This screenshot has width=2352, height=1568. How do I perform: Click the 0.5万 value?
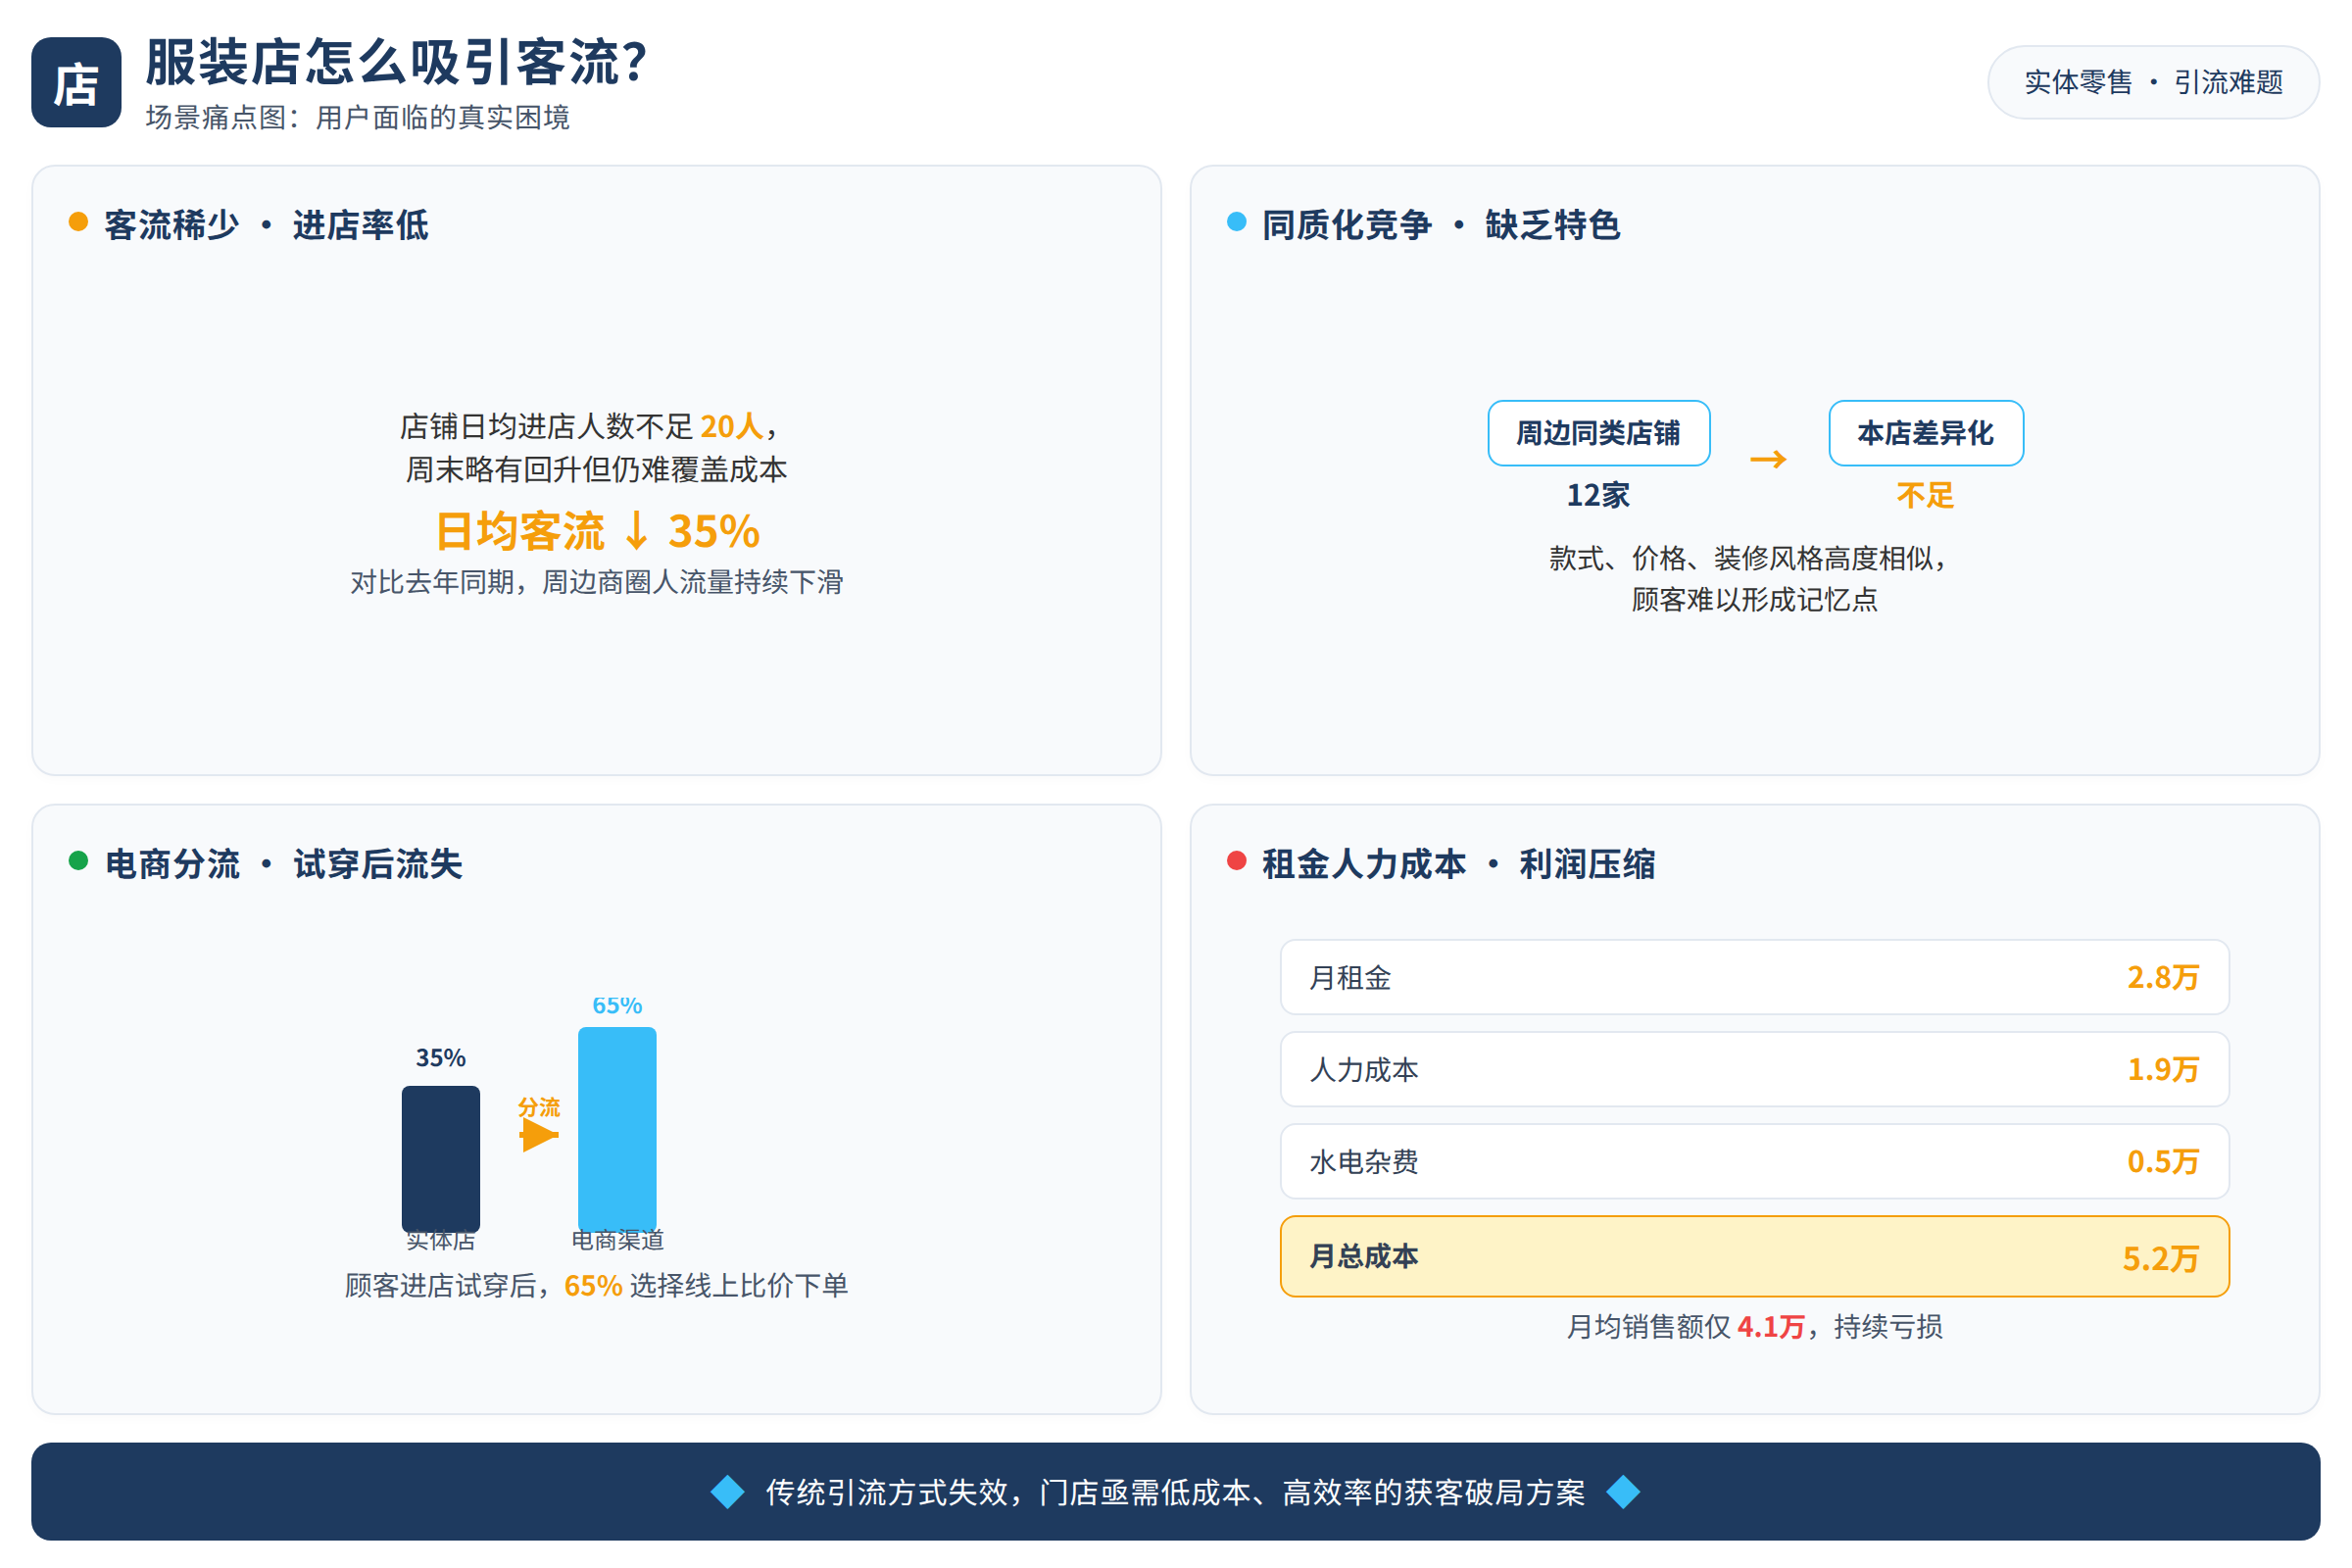[x=2162, y=1161]
